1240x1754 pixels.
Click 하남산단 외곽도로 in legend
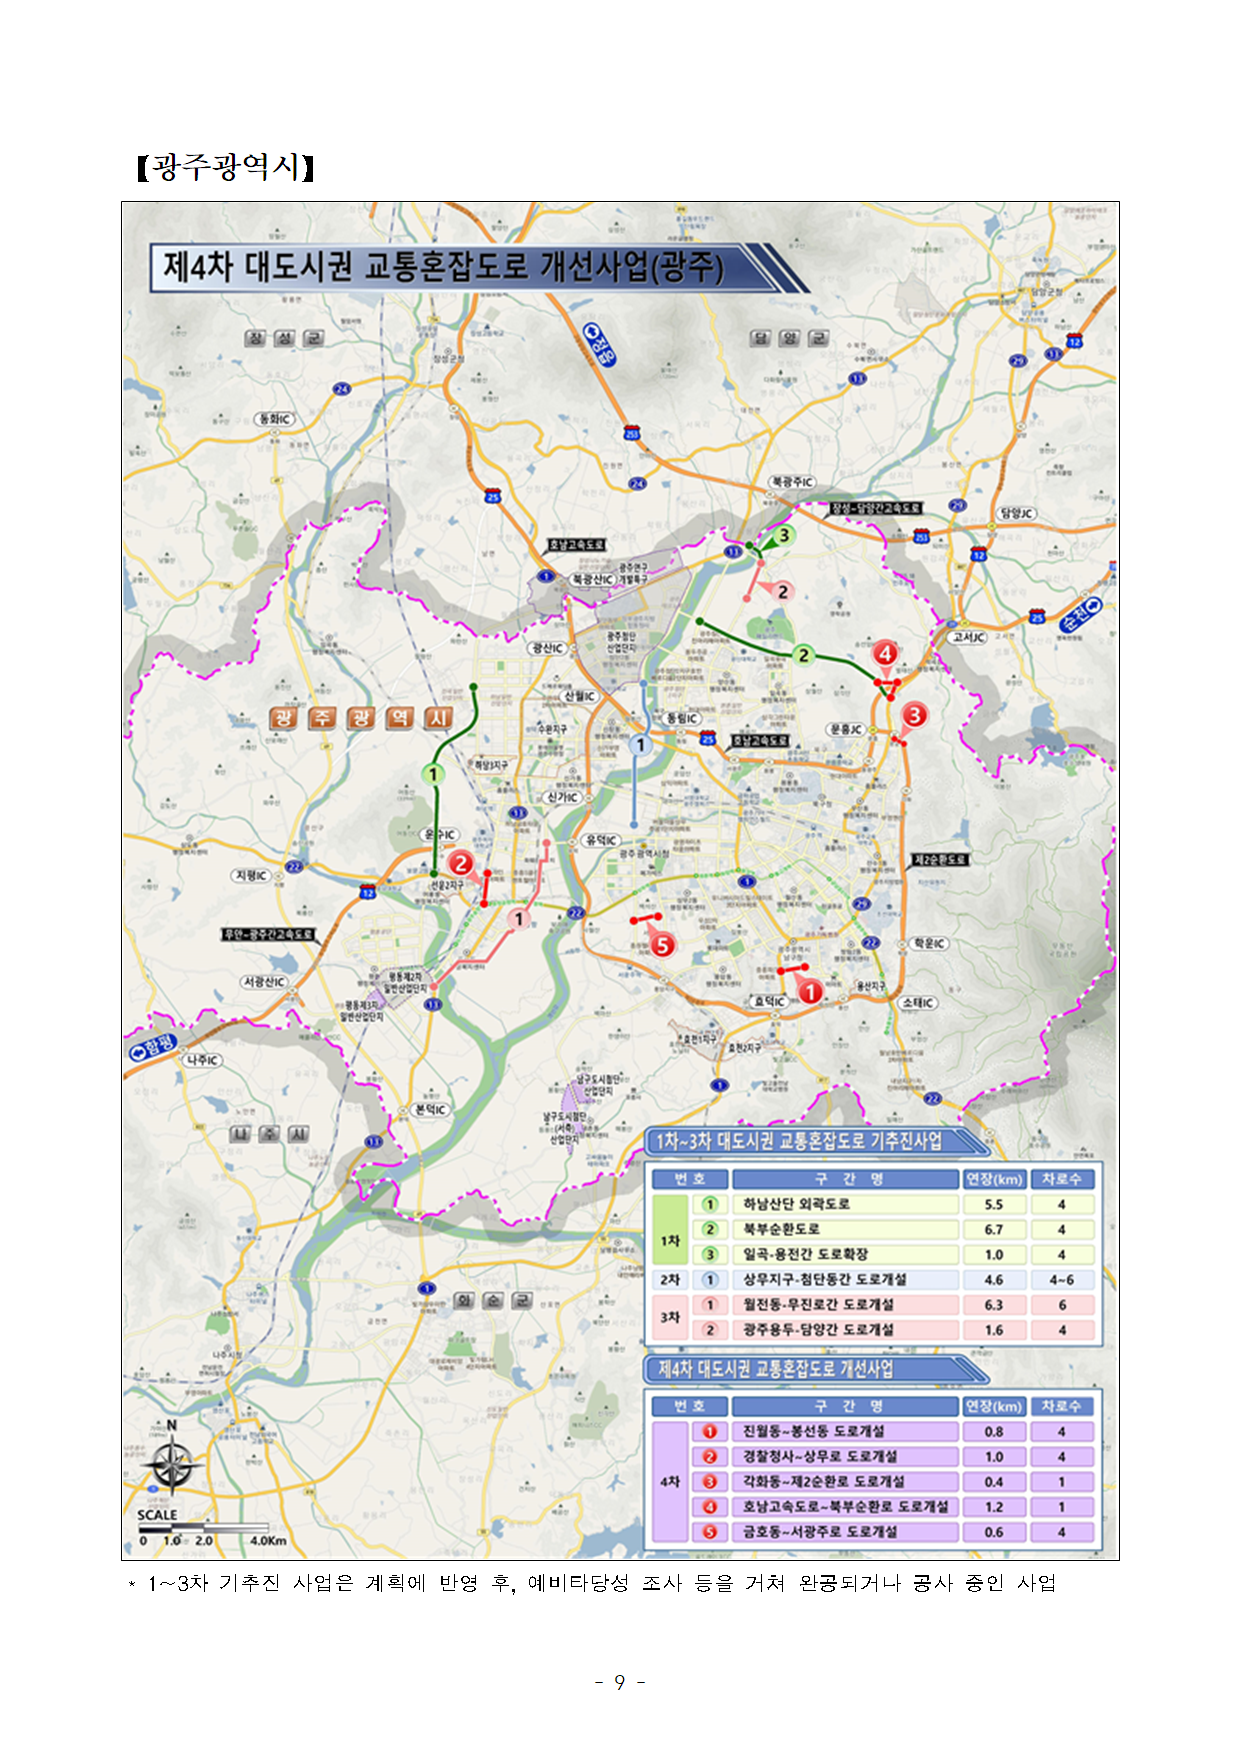pos(797,1204)
